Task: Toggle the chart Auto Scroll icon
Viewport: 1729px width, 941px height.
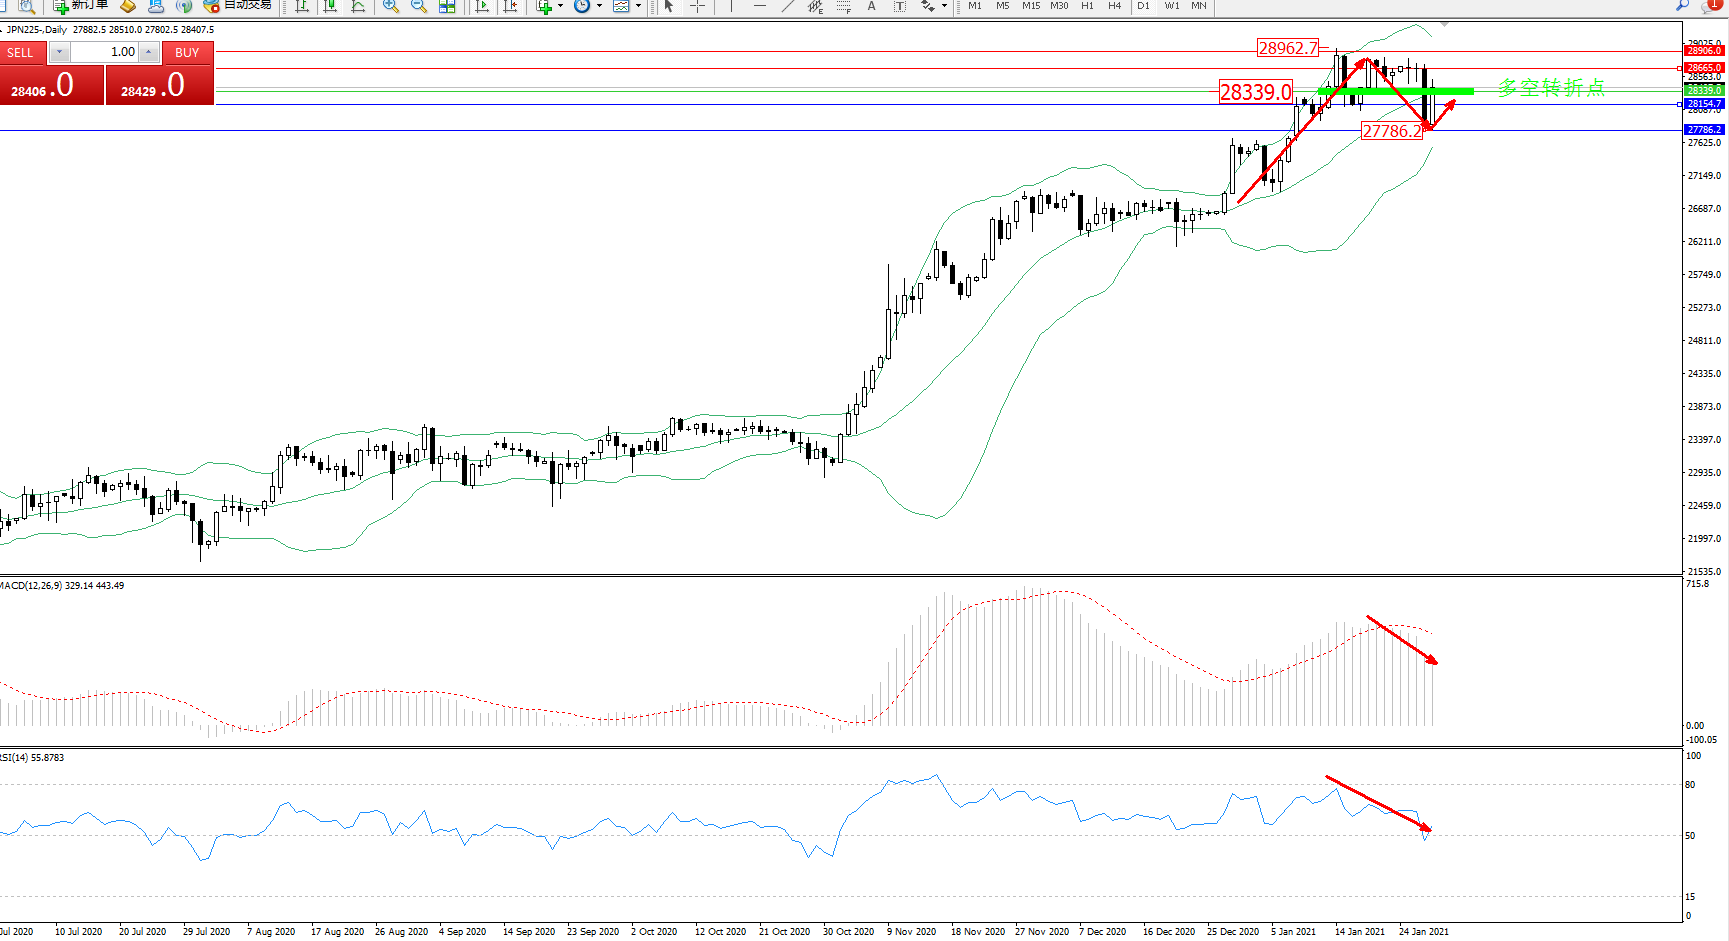Action: tap(482, 6)
